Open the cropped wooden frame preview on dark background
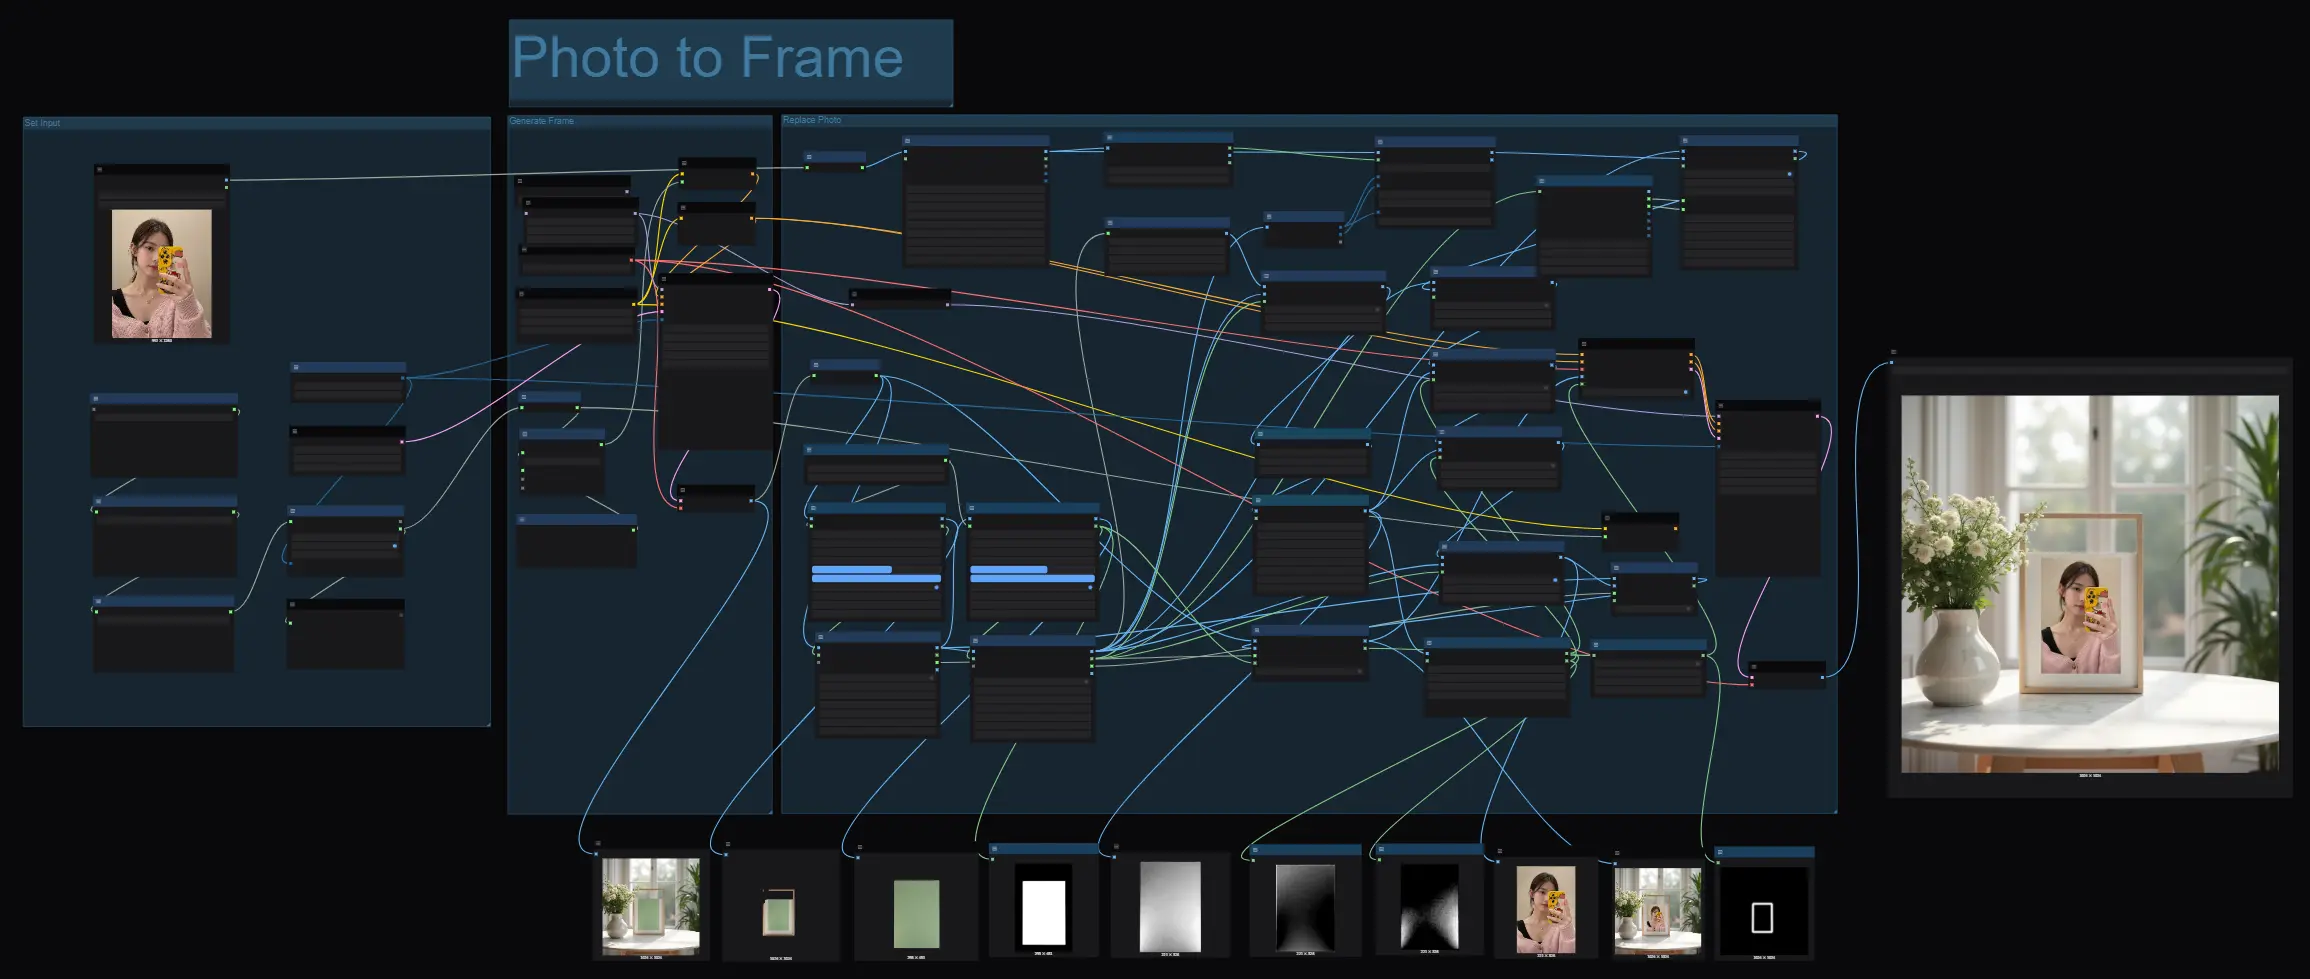2310x979 pixels. (x=780, y=912)
